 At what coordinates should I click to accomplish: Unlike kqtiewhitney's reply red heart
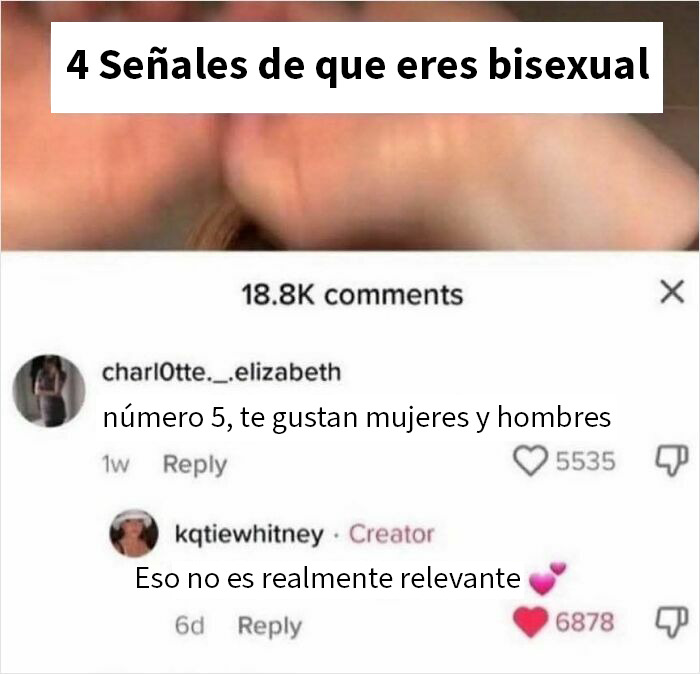[x=530, y=622]
